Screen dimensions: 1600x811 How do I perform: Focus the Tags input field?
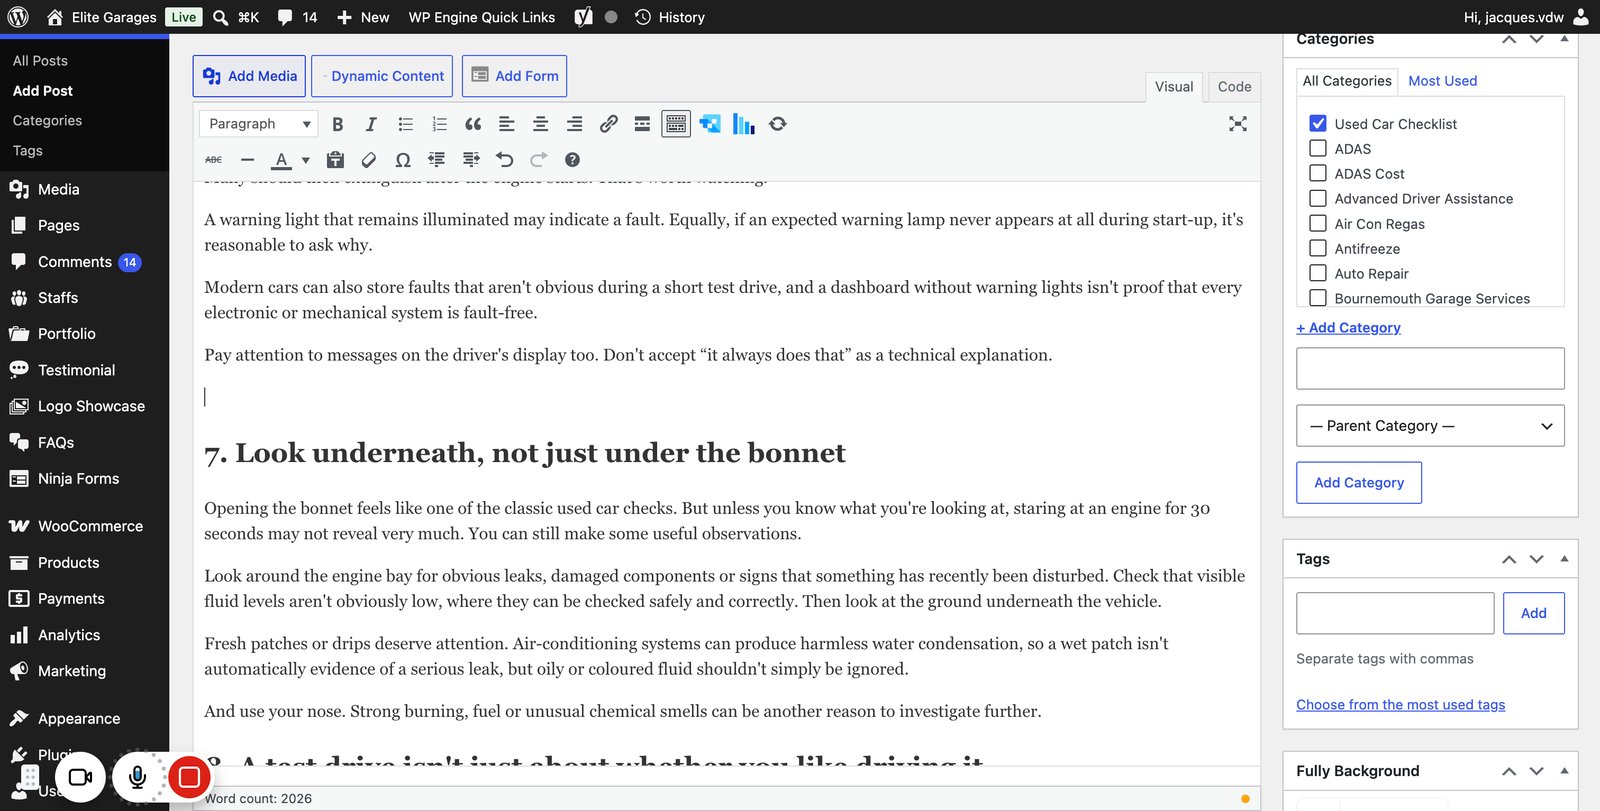[x=1395, y=613]
